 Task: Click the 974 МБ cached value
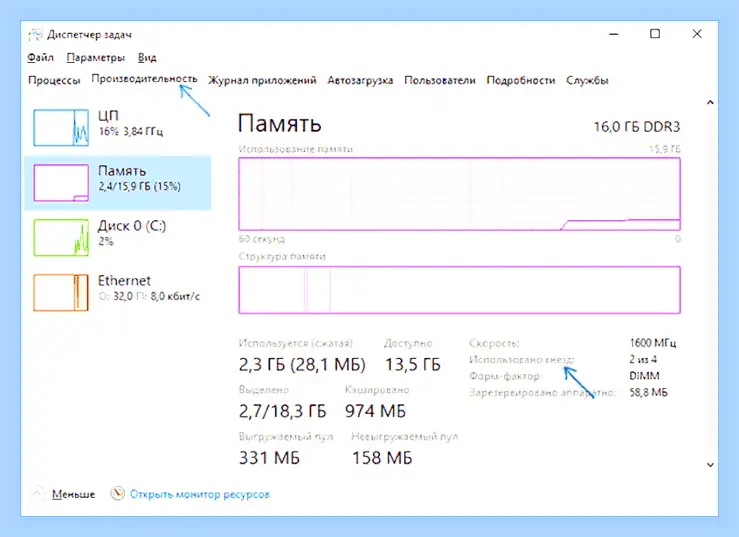point(375,411)
